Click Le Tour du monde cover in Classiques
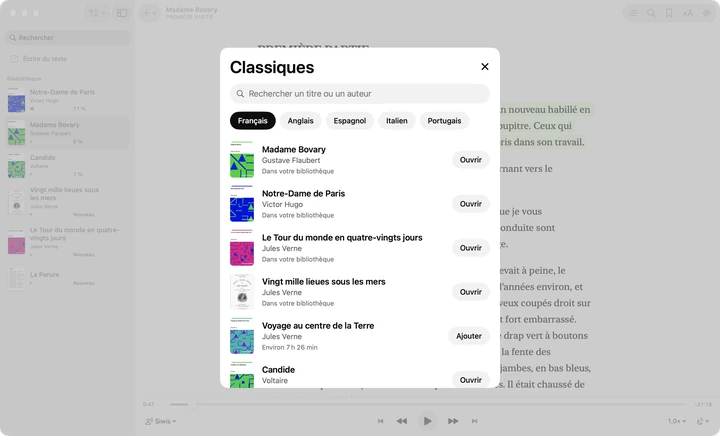The height and width of the screenshot is (436, 720). pyautogui.click(x=242, y=248)
